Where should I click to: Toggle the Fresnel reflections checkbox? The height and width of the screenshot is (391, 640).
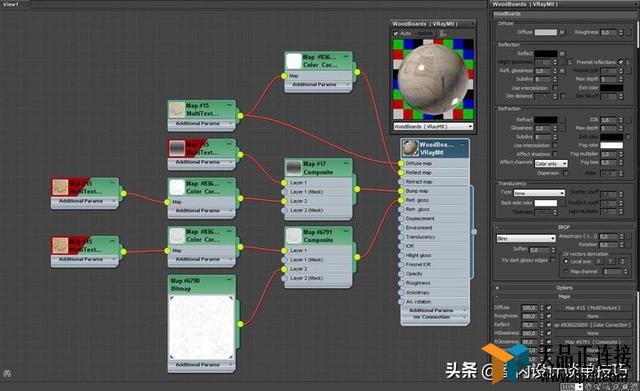point(621,62)
